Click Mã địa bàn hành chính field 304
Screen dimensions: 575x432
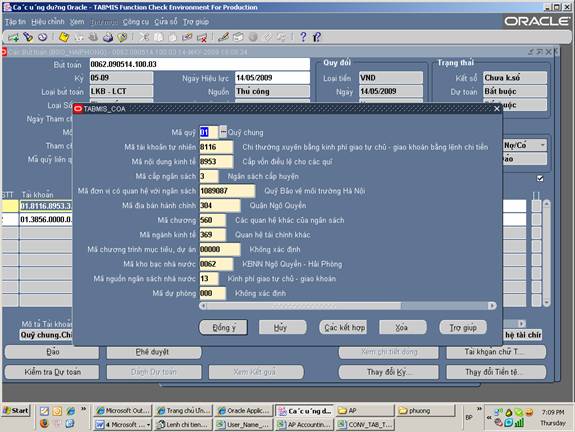click(220, 205)
